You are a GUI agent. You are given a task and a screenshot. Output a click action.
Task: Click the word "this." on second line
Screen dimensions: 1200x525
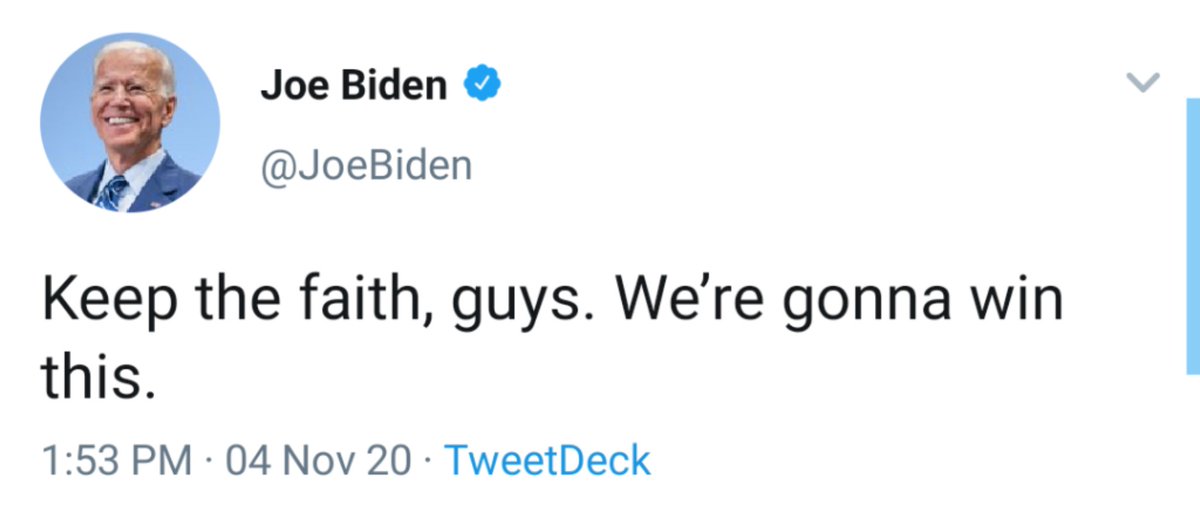[98, 378]
